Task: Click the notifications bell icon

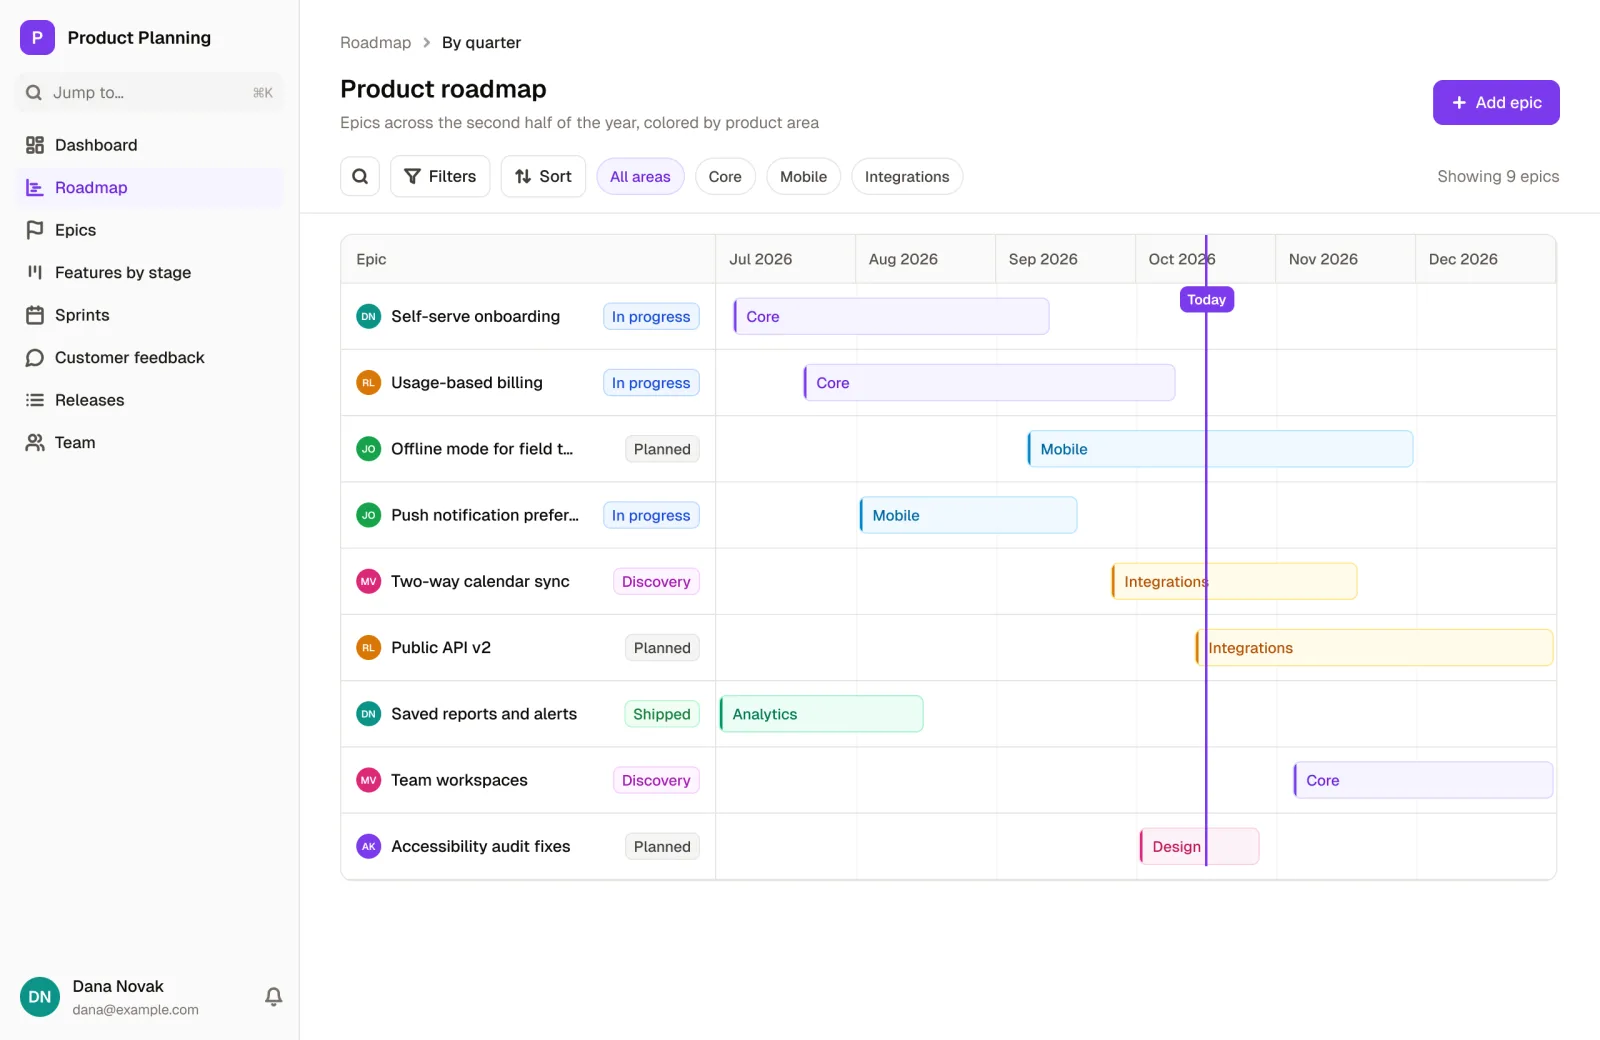Action: click(x=274, y=997)
